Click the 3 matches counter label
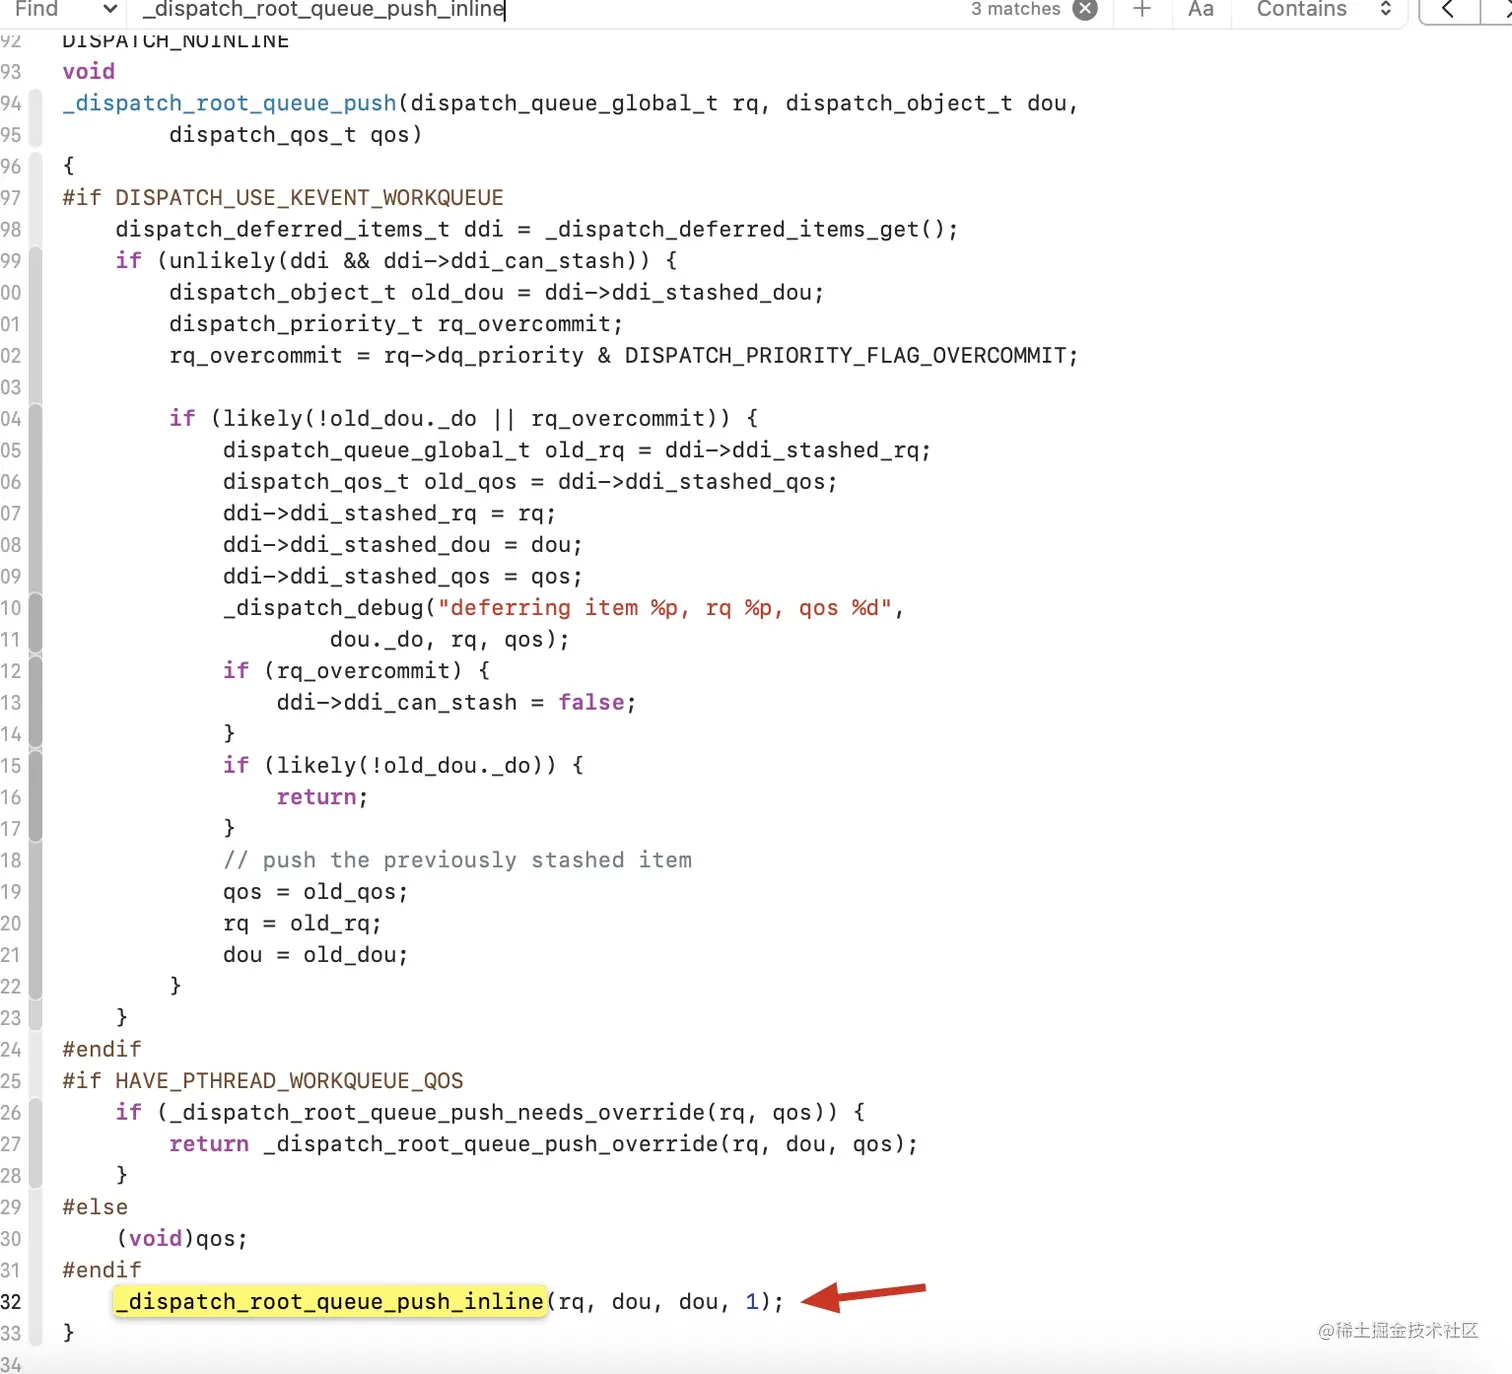 point(1016,8)
